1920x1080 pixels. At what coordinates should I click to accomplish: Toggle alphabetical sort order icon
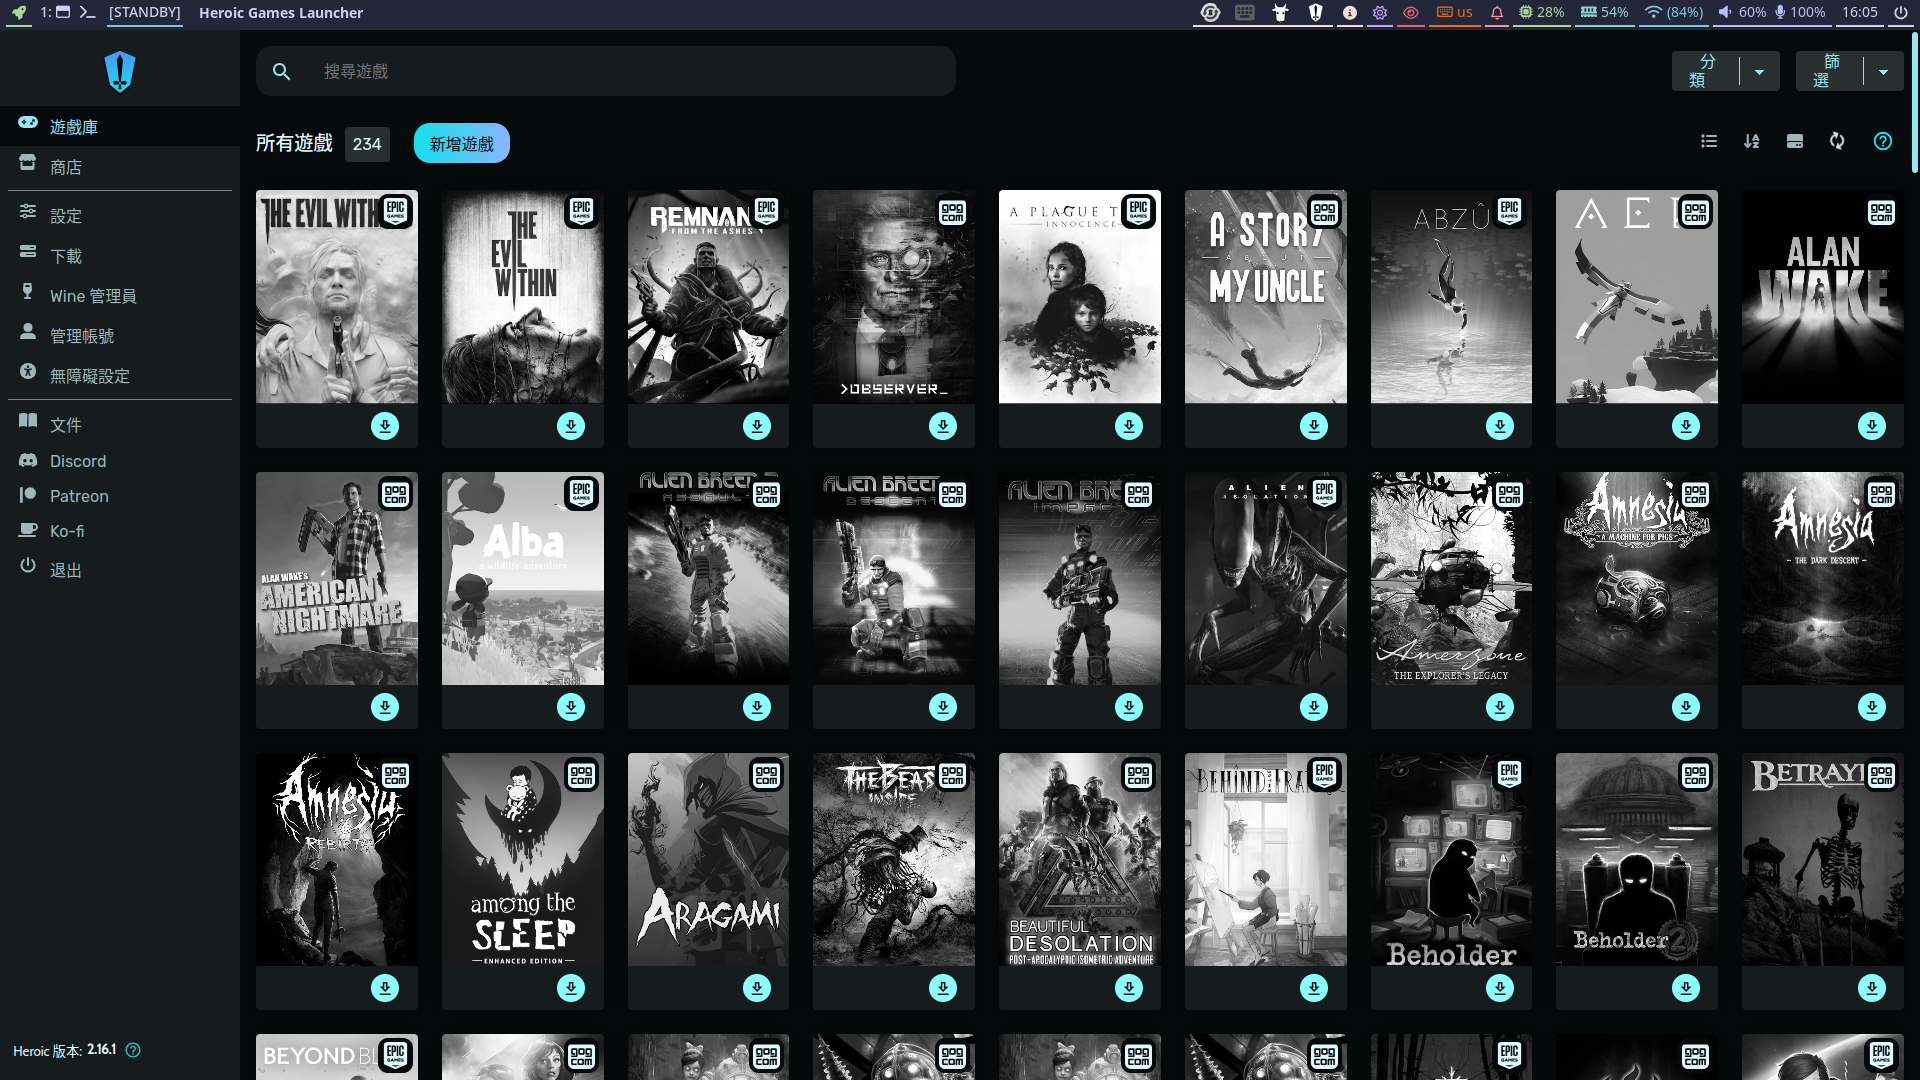(x=1752, y=141)
